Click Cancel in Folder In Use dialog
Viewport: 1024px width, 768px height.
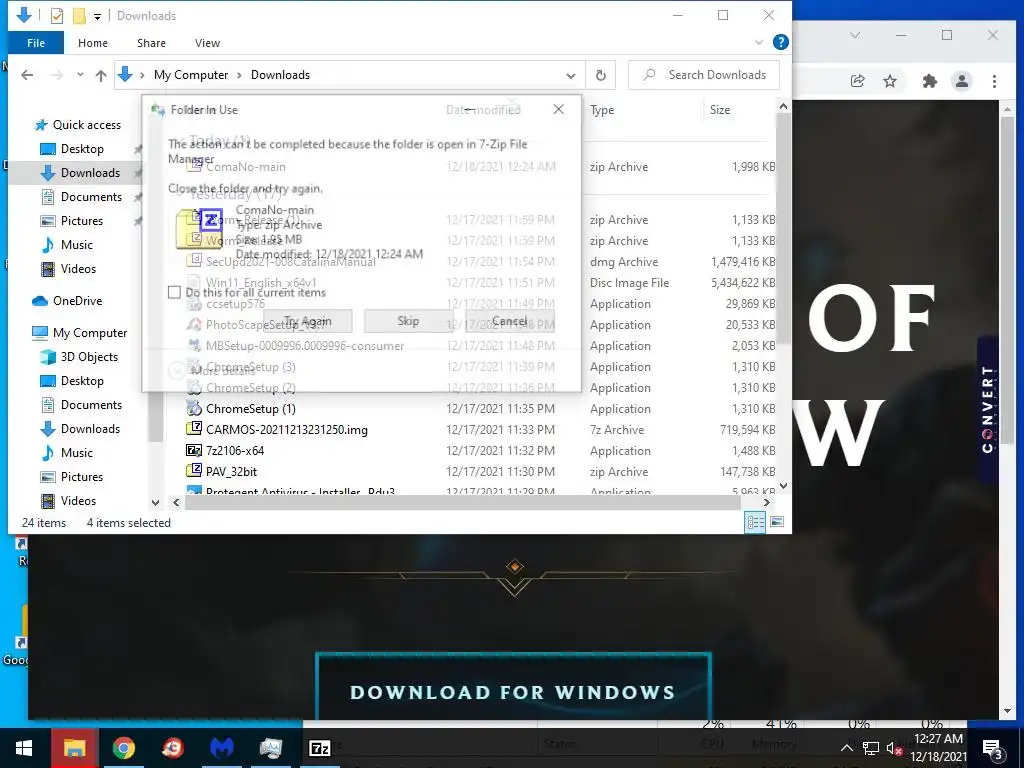click(x=510, y=321)
